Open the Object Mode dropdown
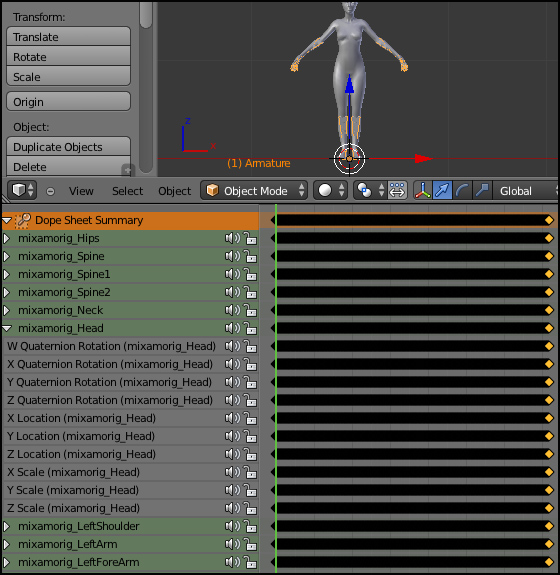The image size is (560, 575). (254, 190)
